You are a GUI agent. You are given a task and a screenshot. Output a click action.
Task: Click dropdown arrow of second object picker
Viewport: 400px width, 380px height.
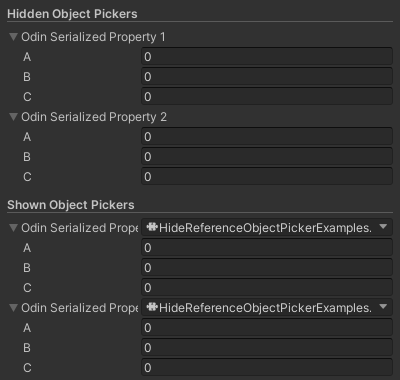(x=383, y=307)
